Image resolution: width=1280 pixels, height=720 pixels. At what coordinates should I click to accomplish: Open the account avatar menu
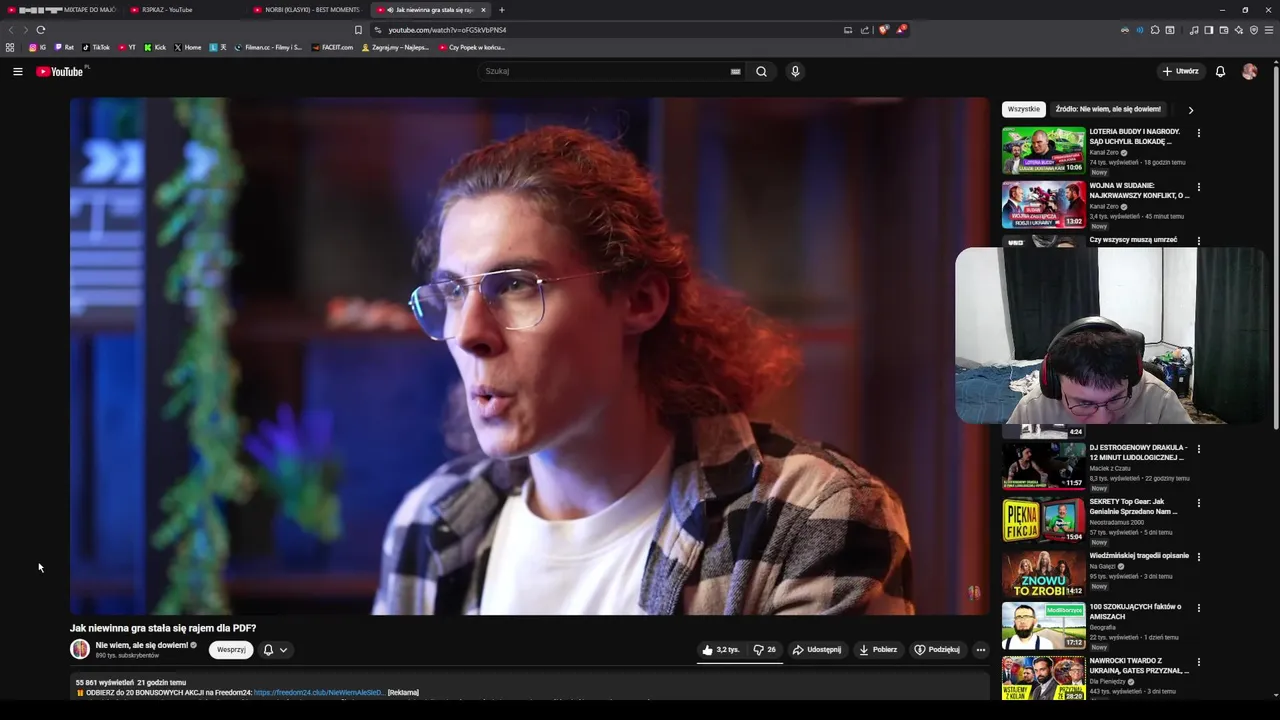point(1249,71)
